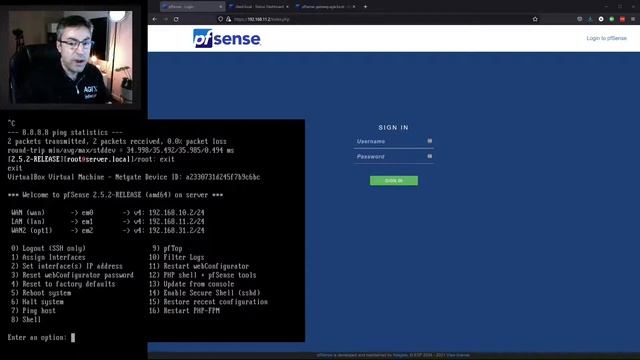Click console option 16) Restart PHP-FPM
The width and height of the screenshot is (640, 360).
[184, 311]
